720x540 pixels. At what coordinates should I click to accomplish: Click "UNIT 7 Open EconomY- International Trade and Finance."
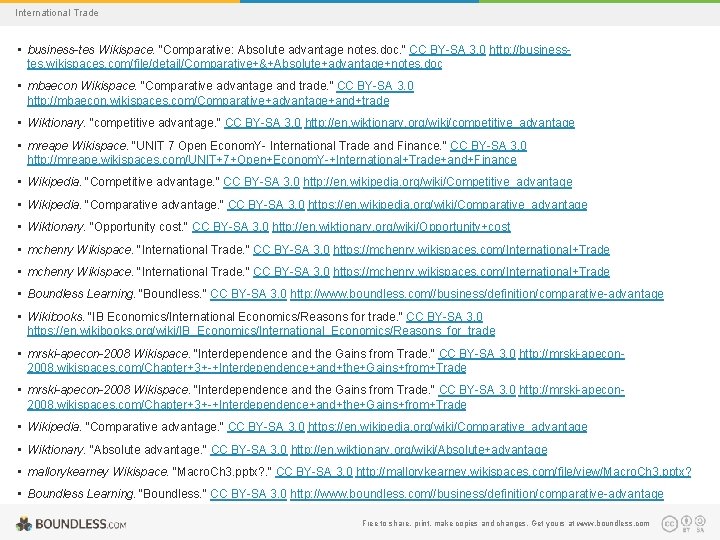289,146
